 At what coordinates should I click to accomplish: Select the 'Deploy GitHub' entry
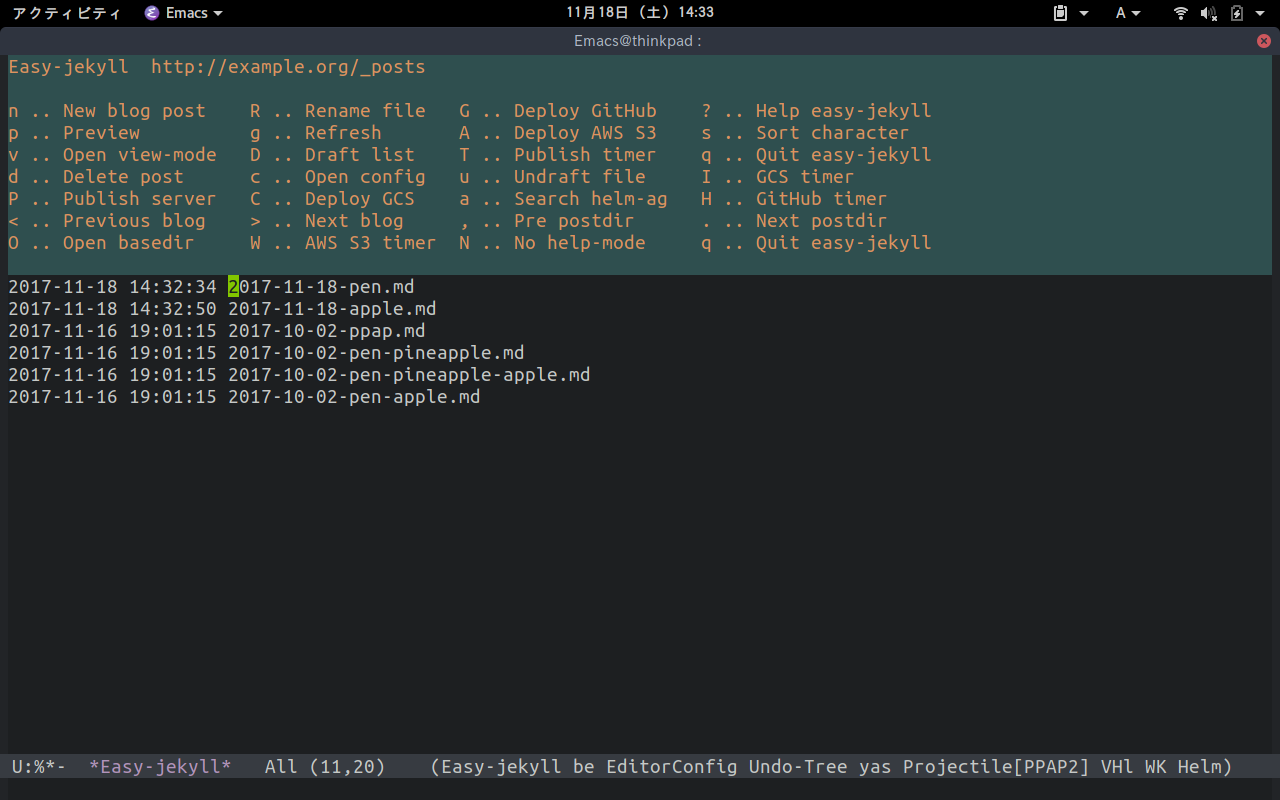point(585,111)
